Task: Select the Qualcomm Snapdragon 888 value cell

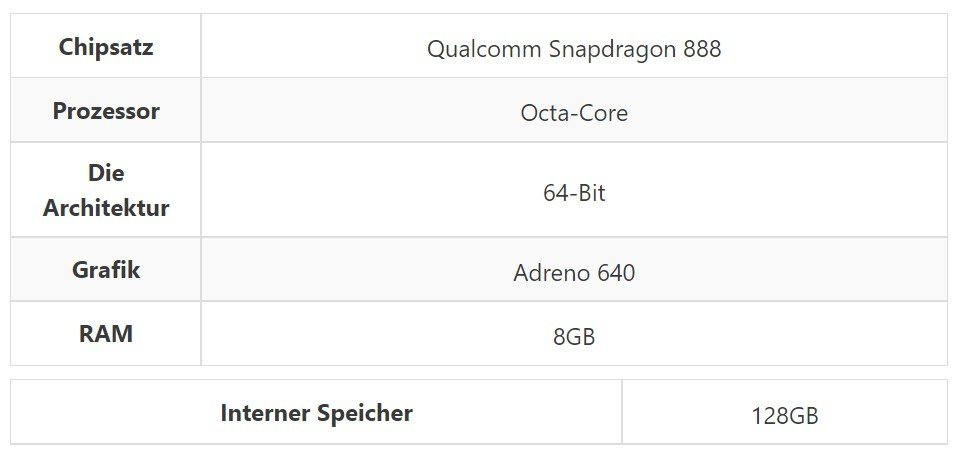Action: point(573,49)
